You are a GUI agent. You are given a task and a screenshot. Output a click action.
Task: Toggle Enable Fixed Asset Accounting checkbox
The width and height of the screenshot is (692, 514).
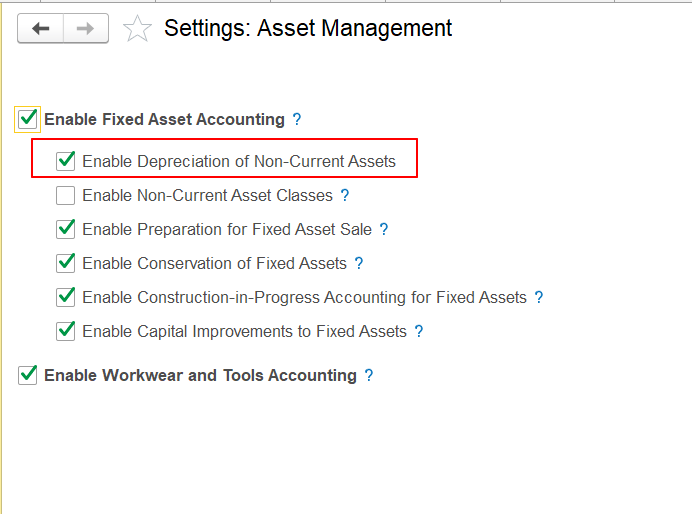[28, 119]
